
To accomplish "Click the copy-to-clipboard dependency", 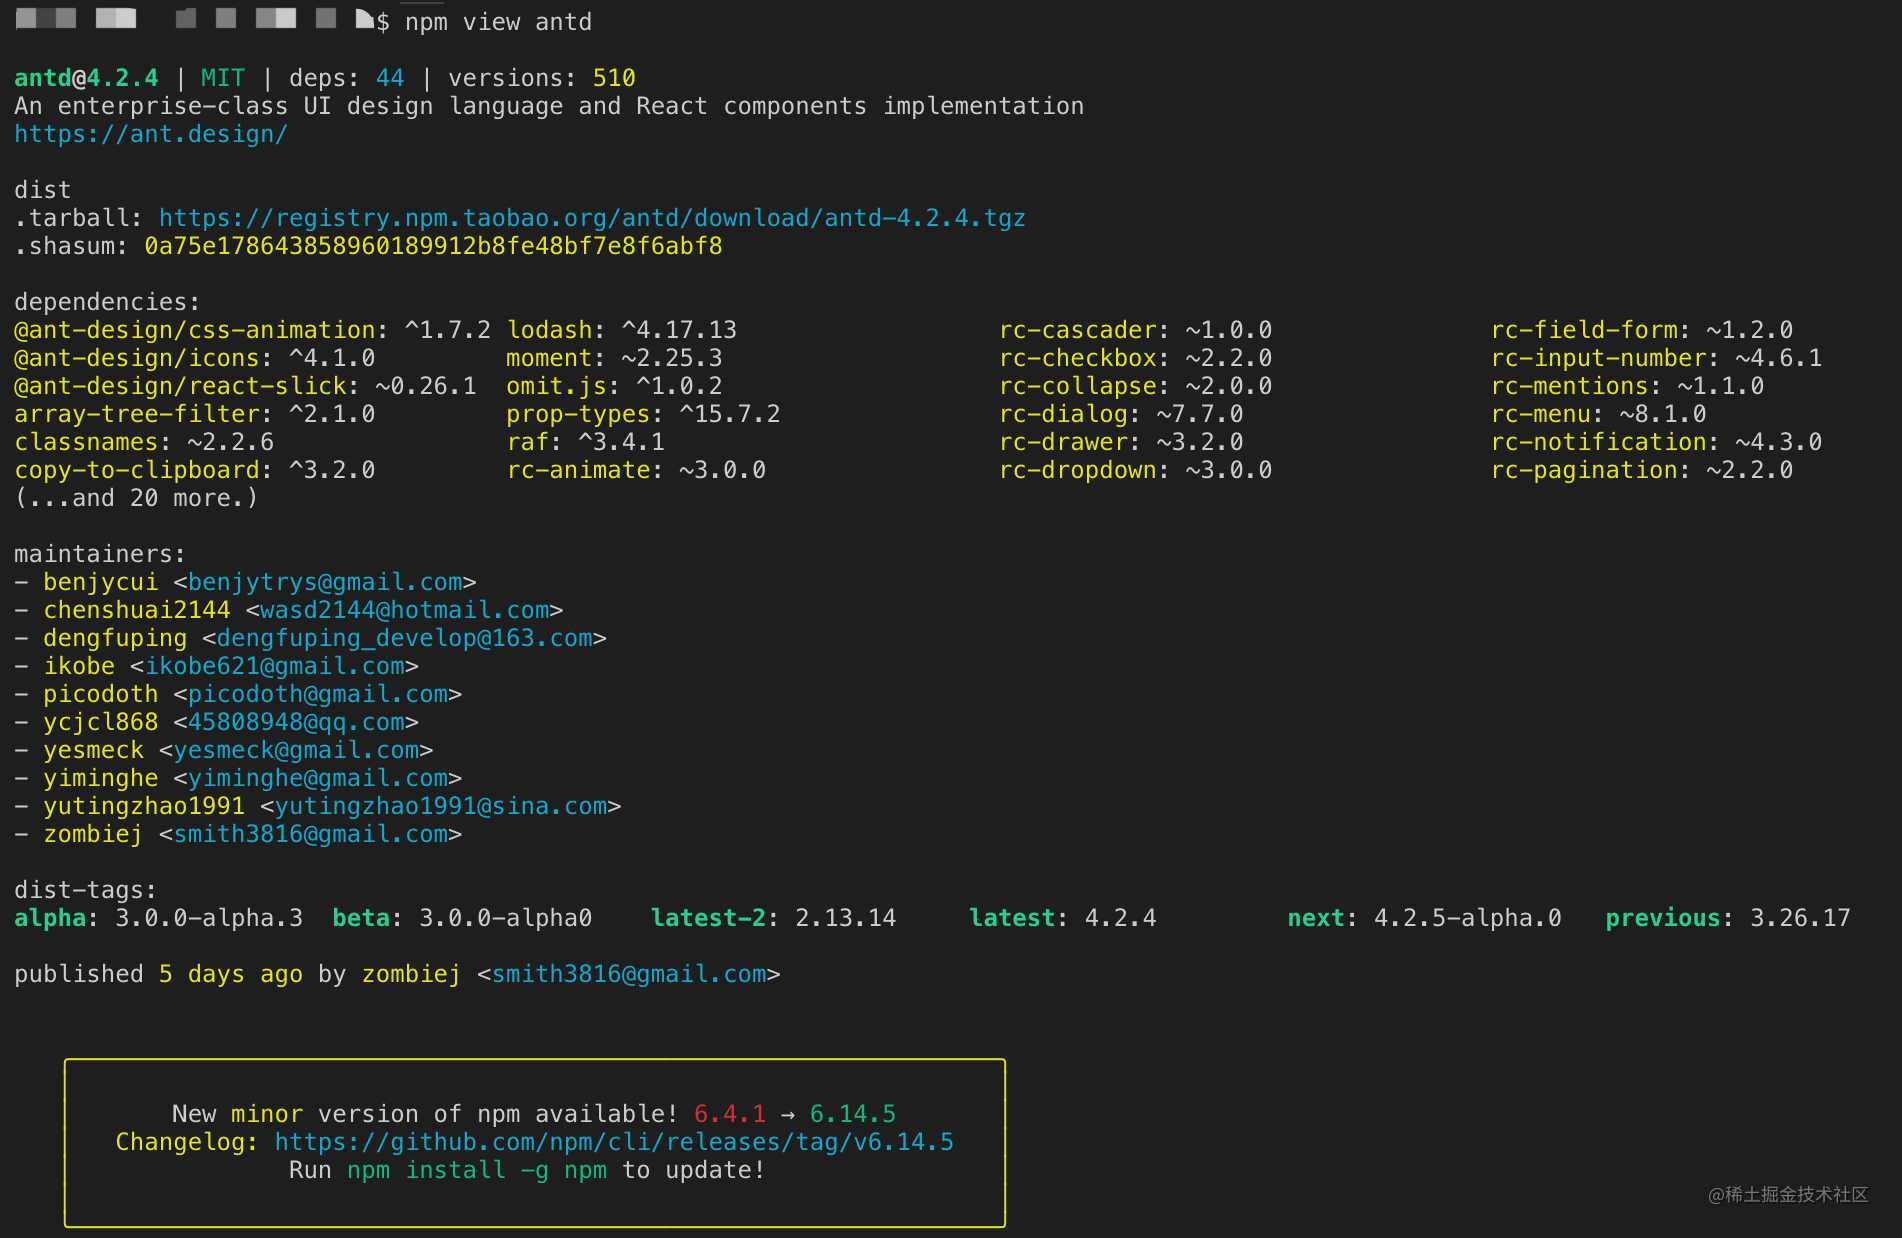I will pos(194,470).
